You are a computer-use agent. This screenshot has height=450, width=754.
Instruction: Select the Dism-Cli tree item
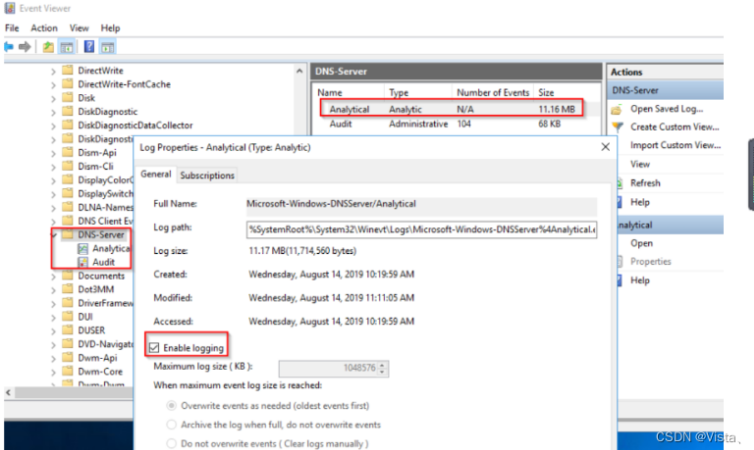(x=96, y=166)
